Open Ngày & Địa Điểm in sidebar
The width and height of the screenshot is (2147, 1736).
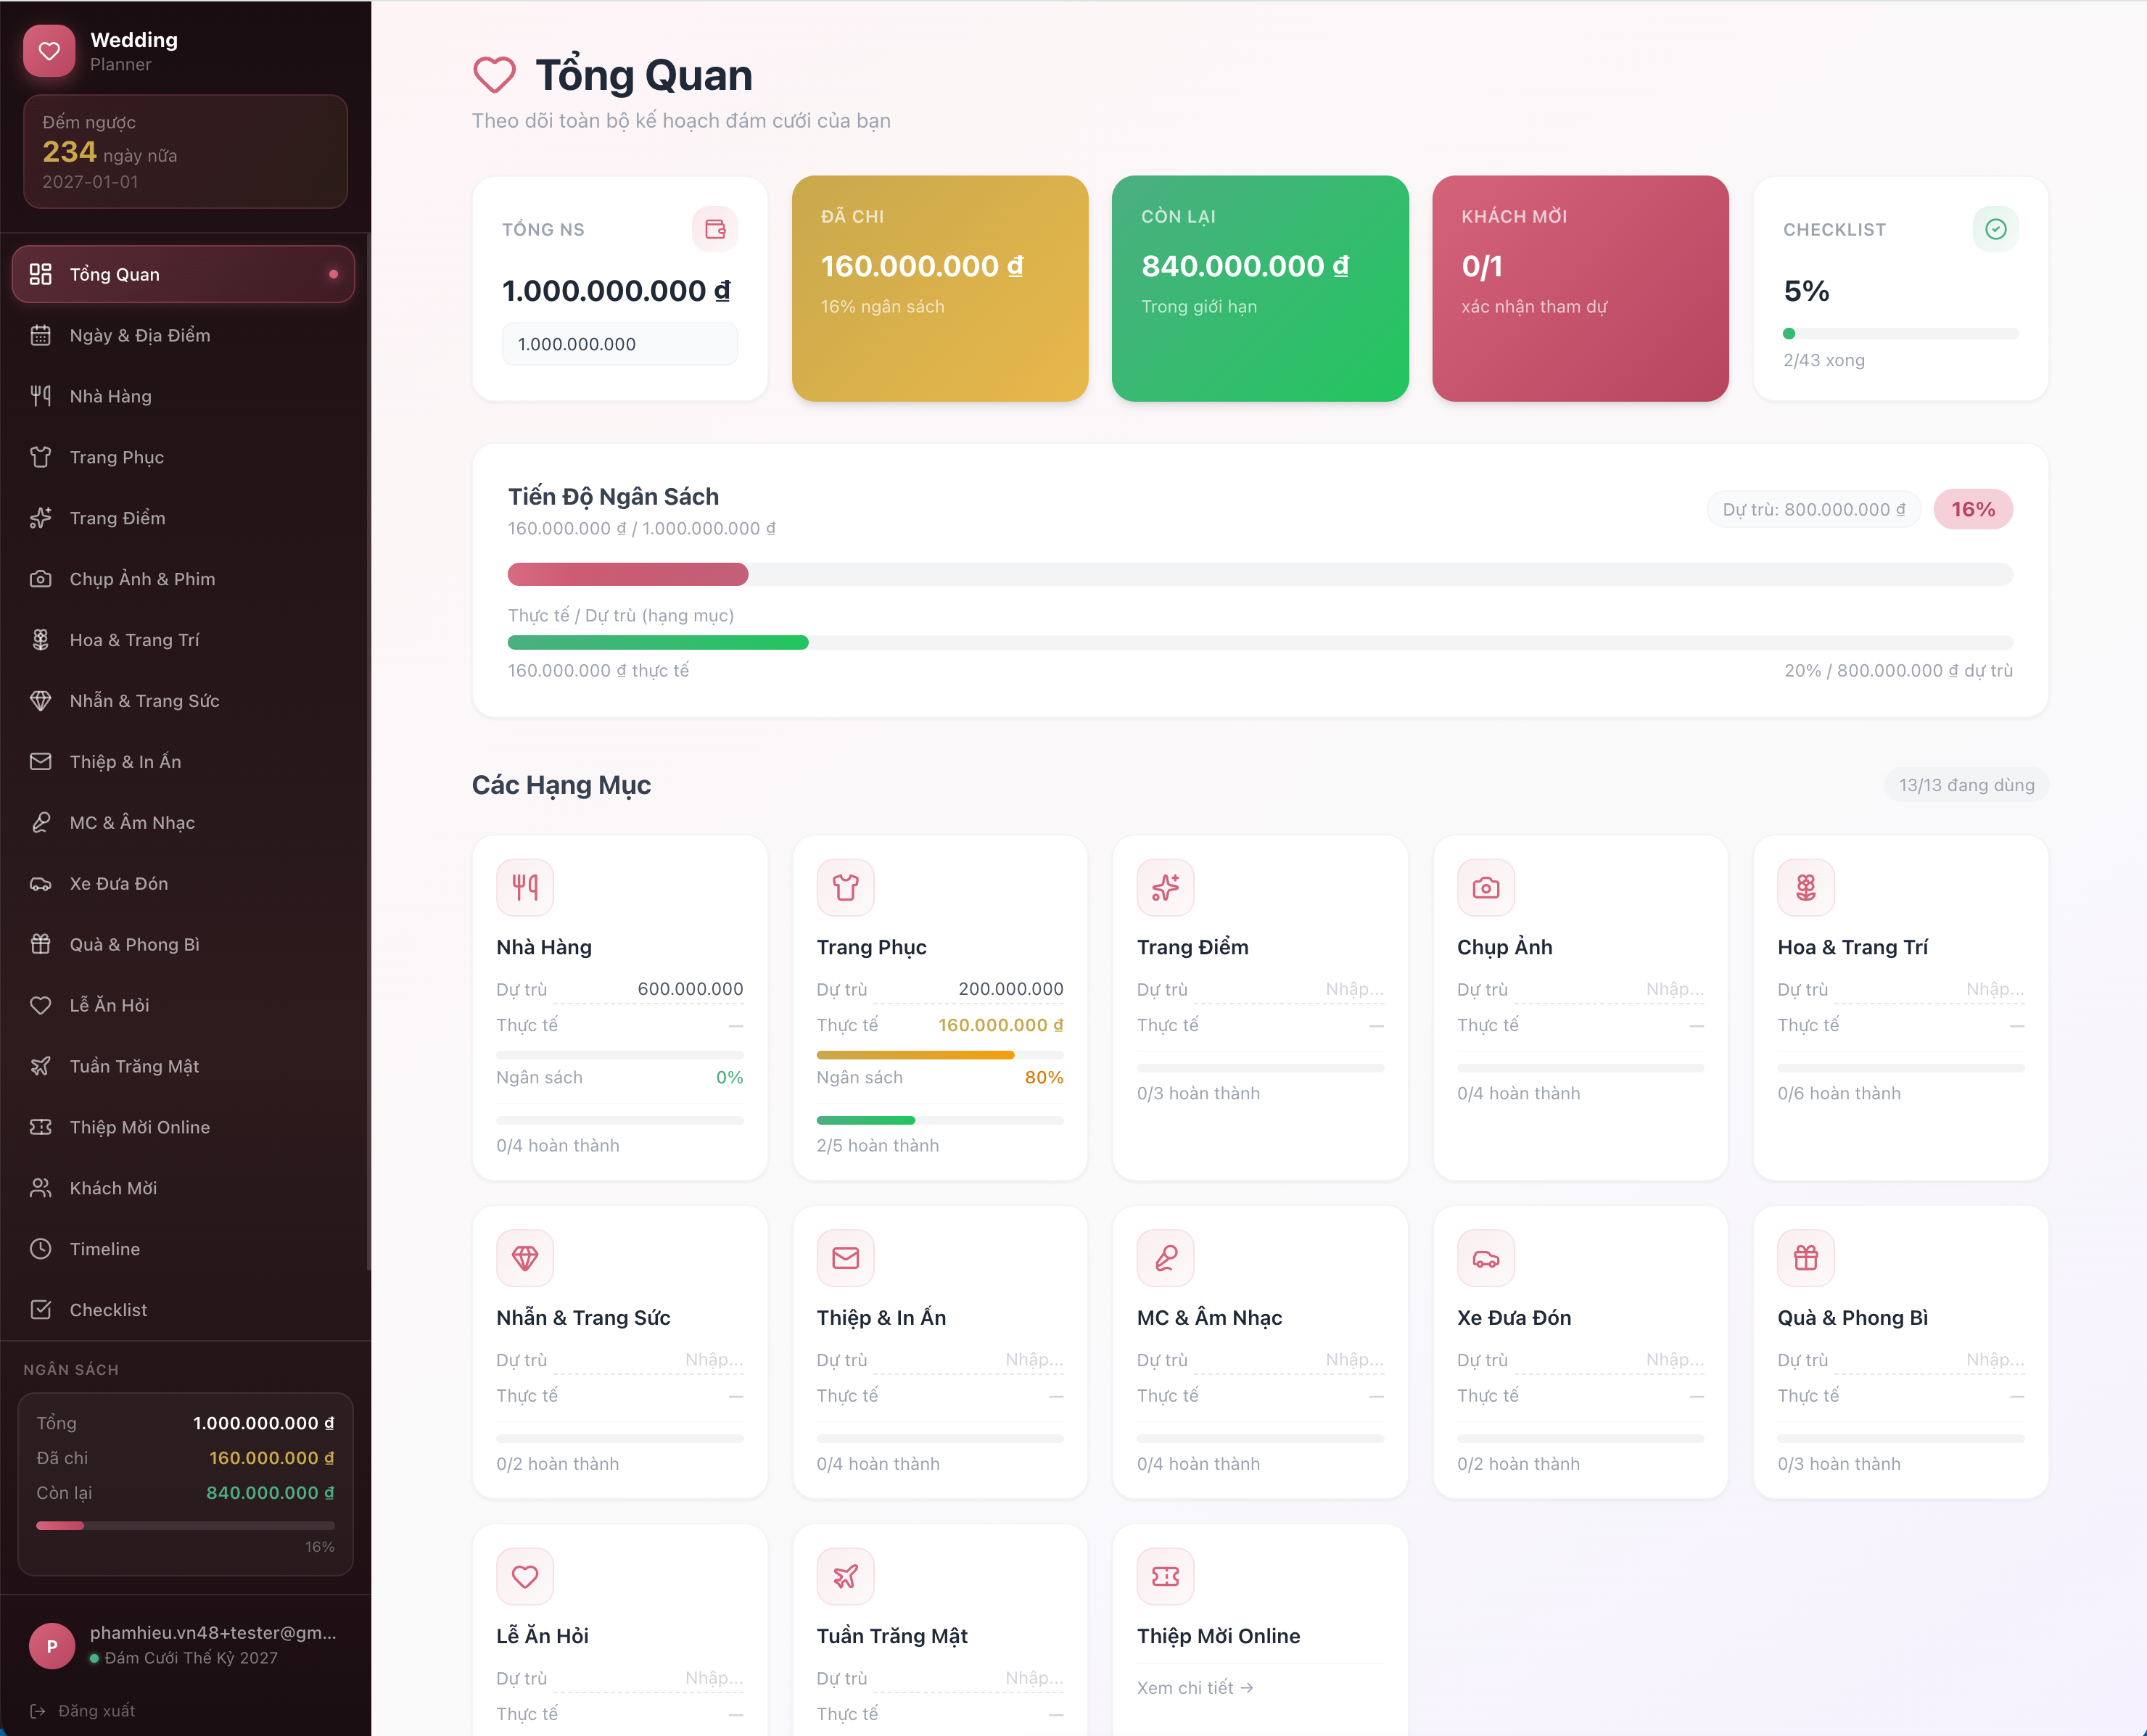tap(183, 335)
